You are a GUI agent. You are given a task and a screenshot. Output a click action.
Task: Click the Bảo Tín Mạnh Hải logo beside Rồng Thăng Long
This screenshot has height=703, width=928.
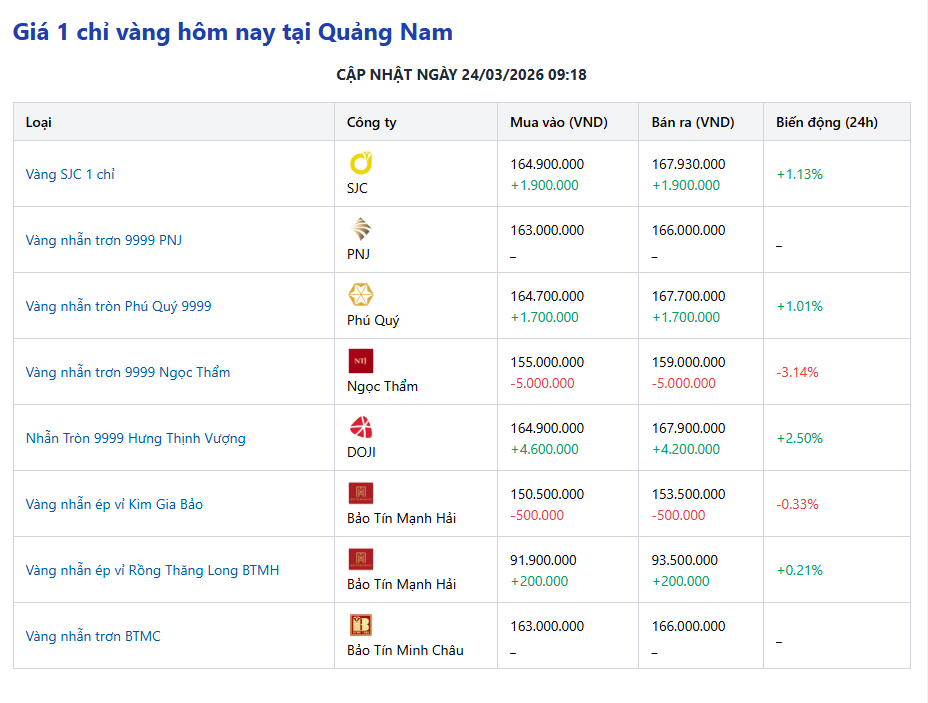point(359,559)
